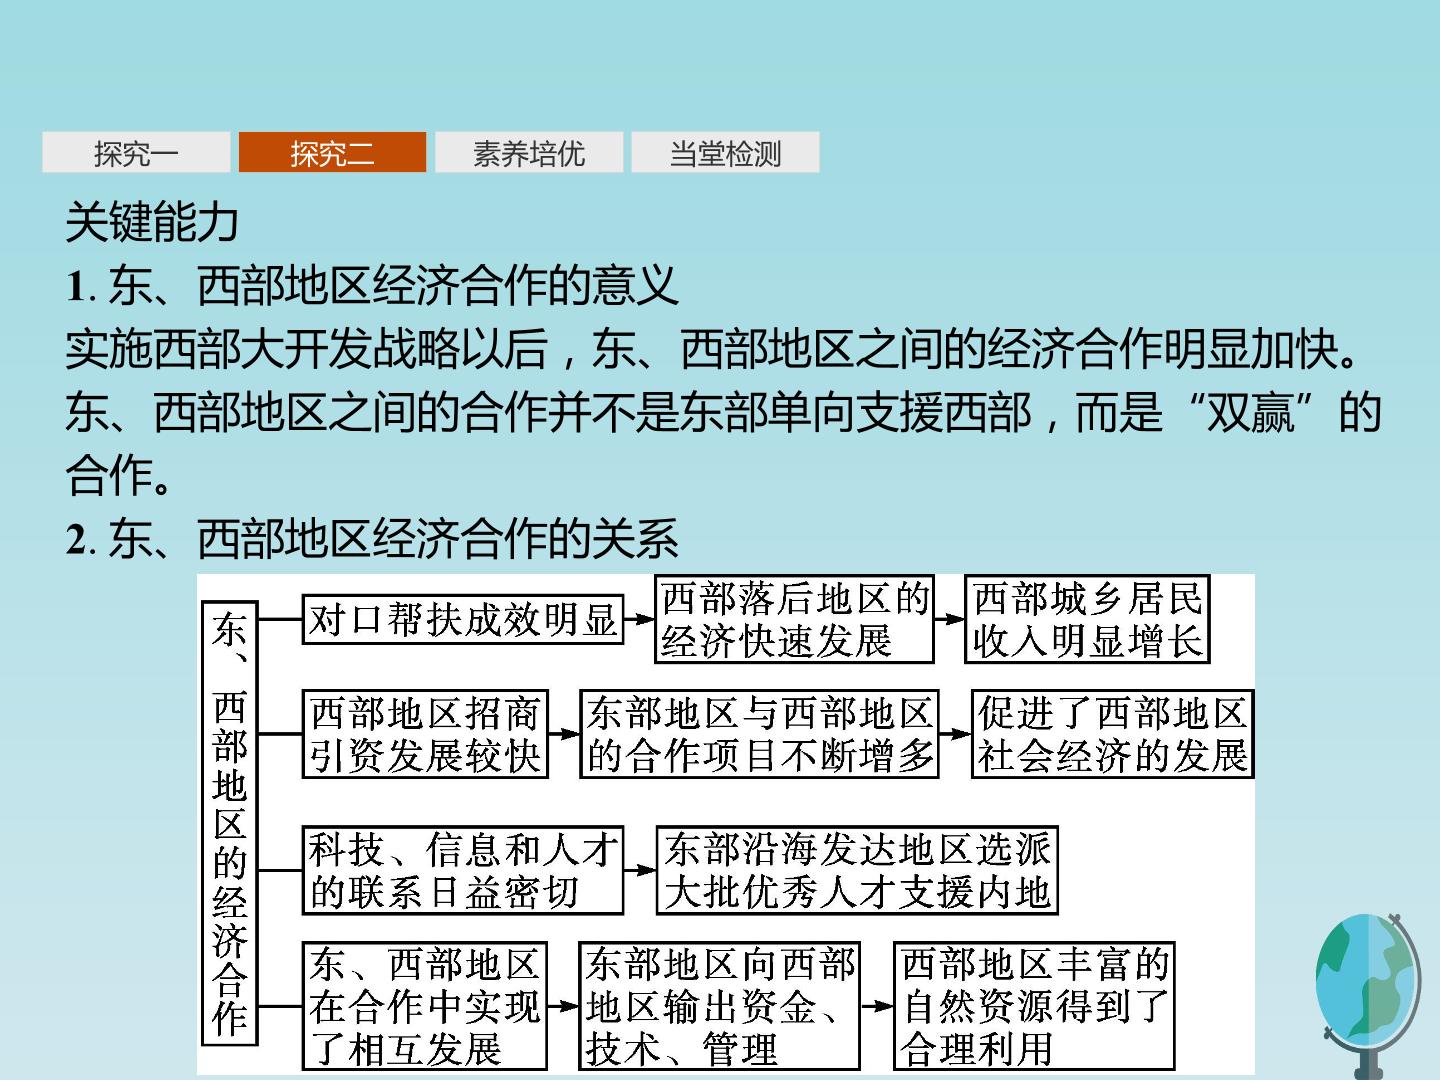Click the box 东、西部地区在合作中实现了相互发展
1440x1080 pixels.
click(425, 1006)
